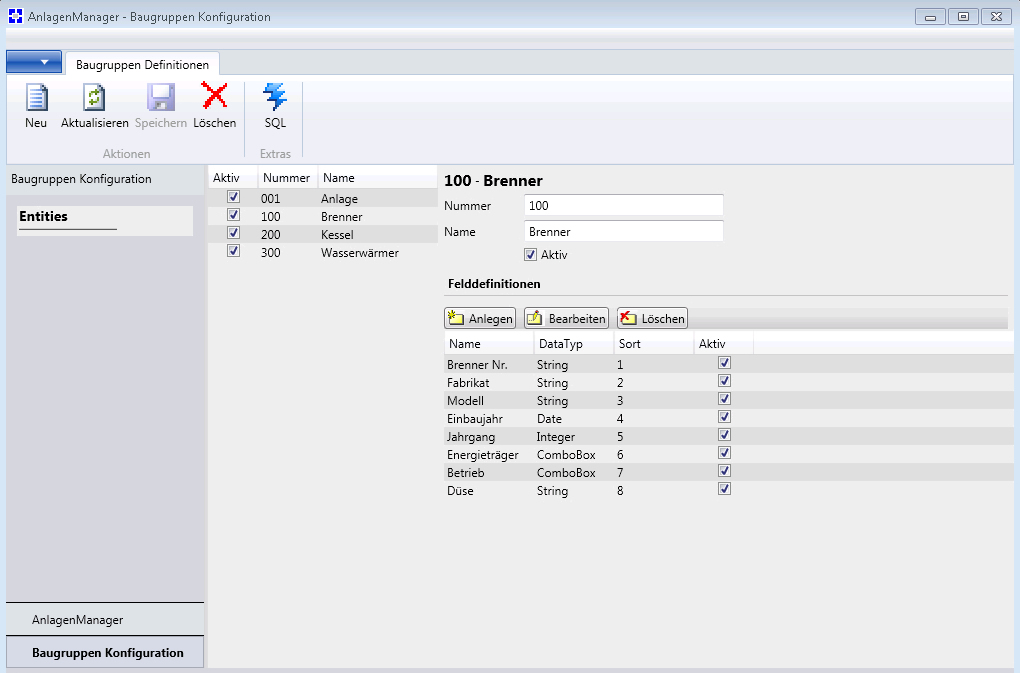Toggle Aktiv checkbox for Modell field
The height and width of the screenshot is (673, 1020).
[725, 399]
